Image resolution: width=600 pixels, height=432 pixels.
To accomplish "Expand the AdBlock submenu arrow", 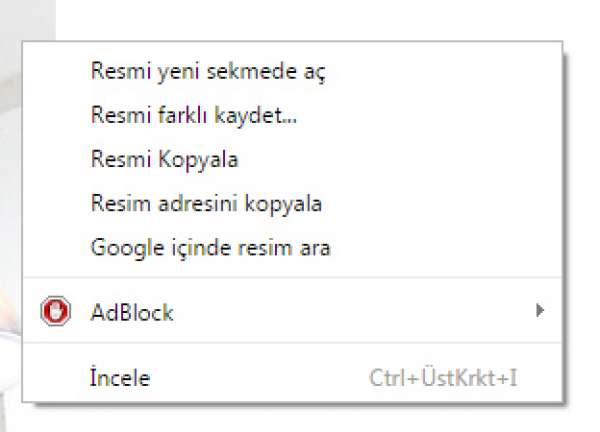I will 540,310.
